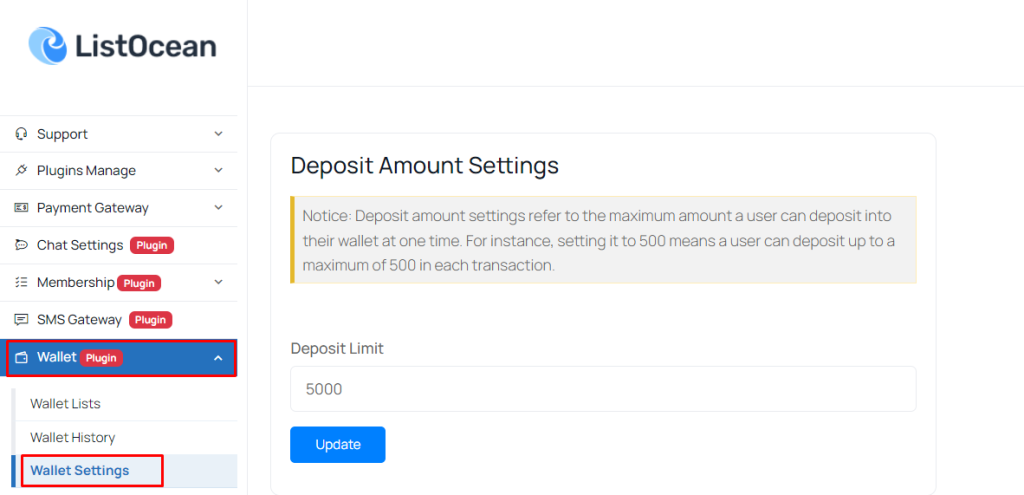This screenshot has width=1024, height=495.
Task: Click the Wallet icon in sidebar
Action: pyautogui.click(x=21, y=358)
